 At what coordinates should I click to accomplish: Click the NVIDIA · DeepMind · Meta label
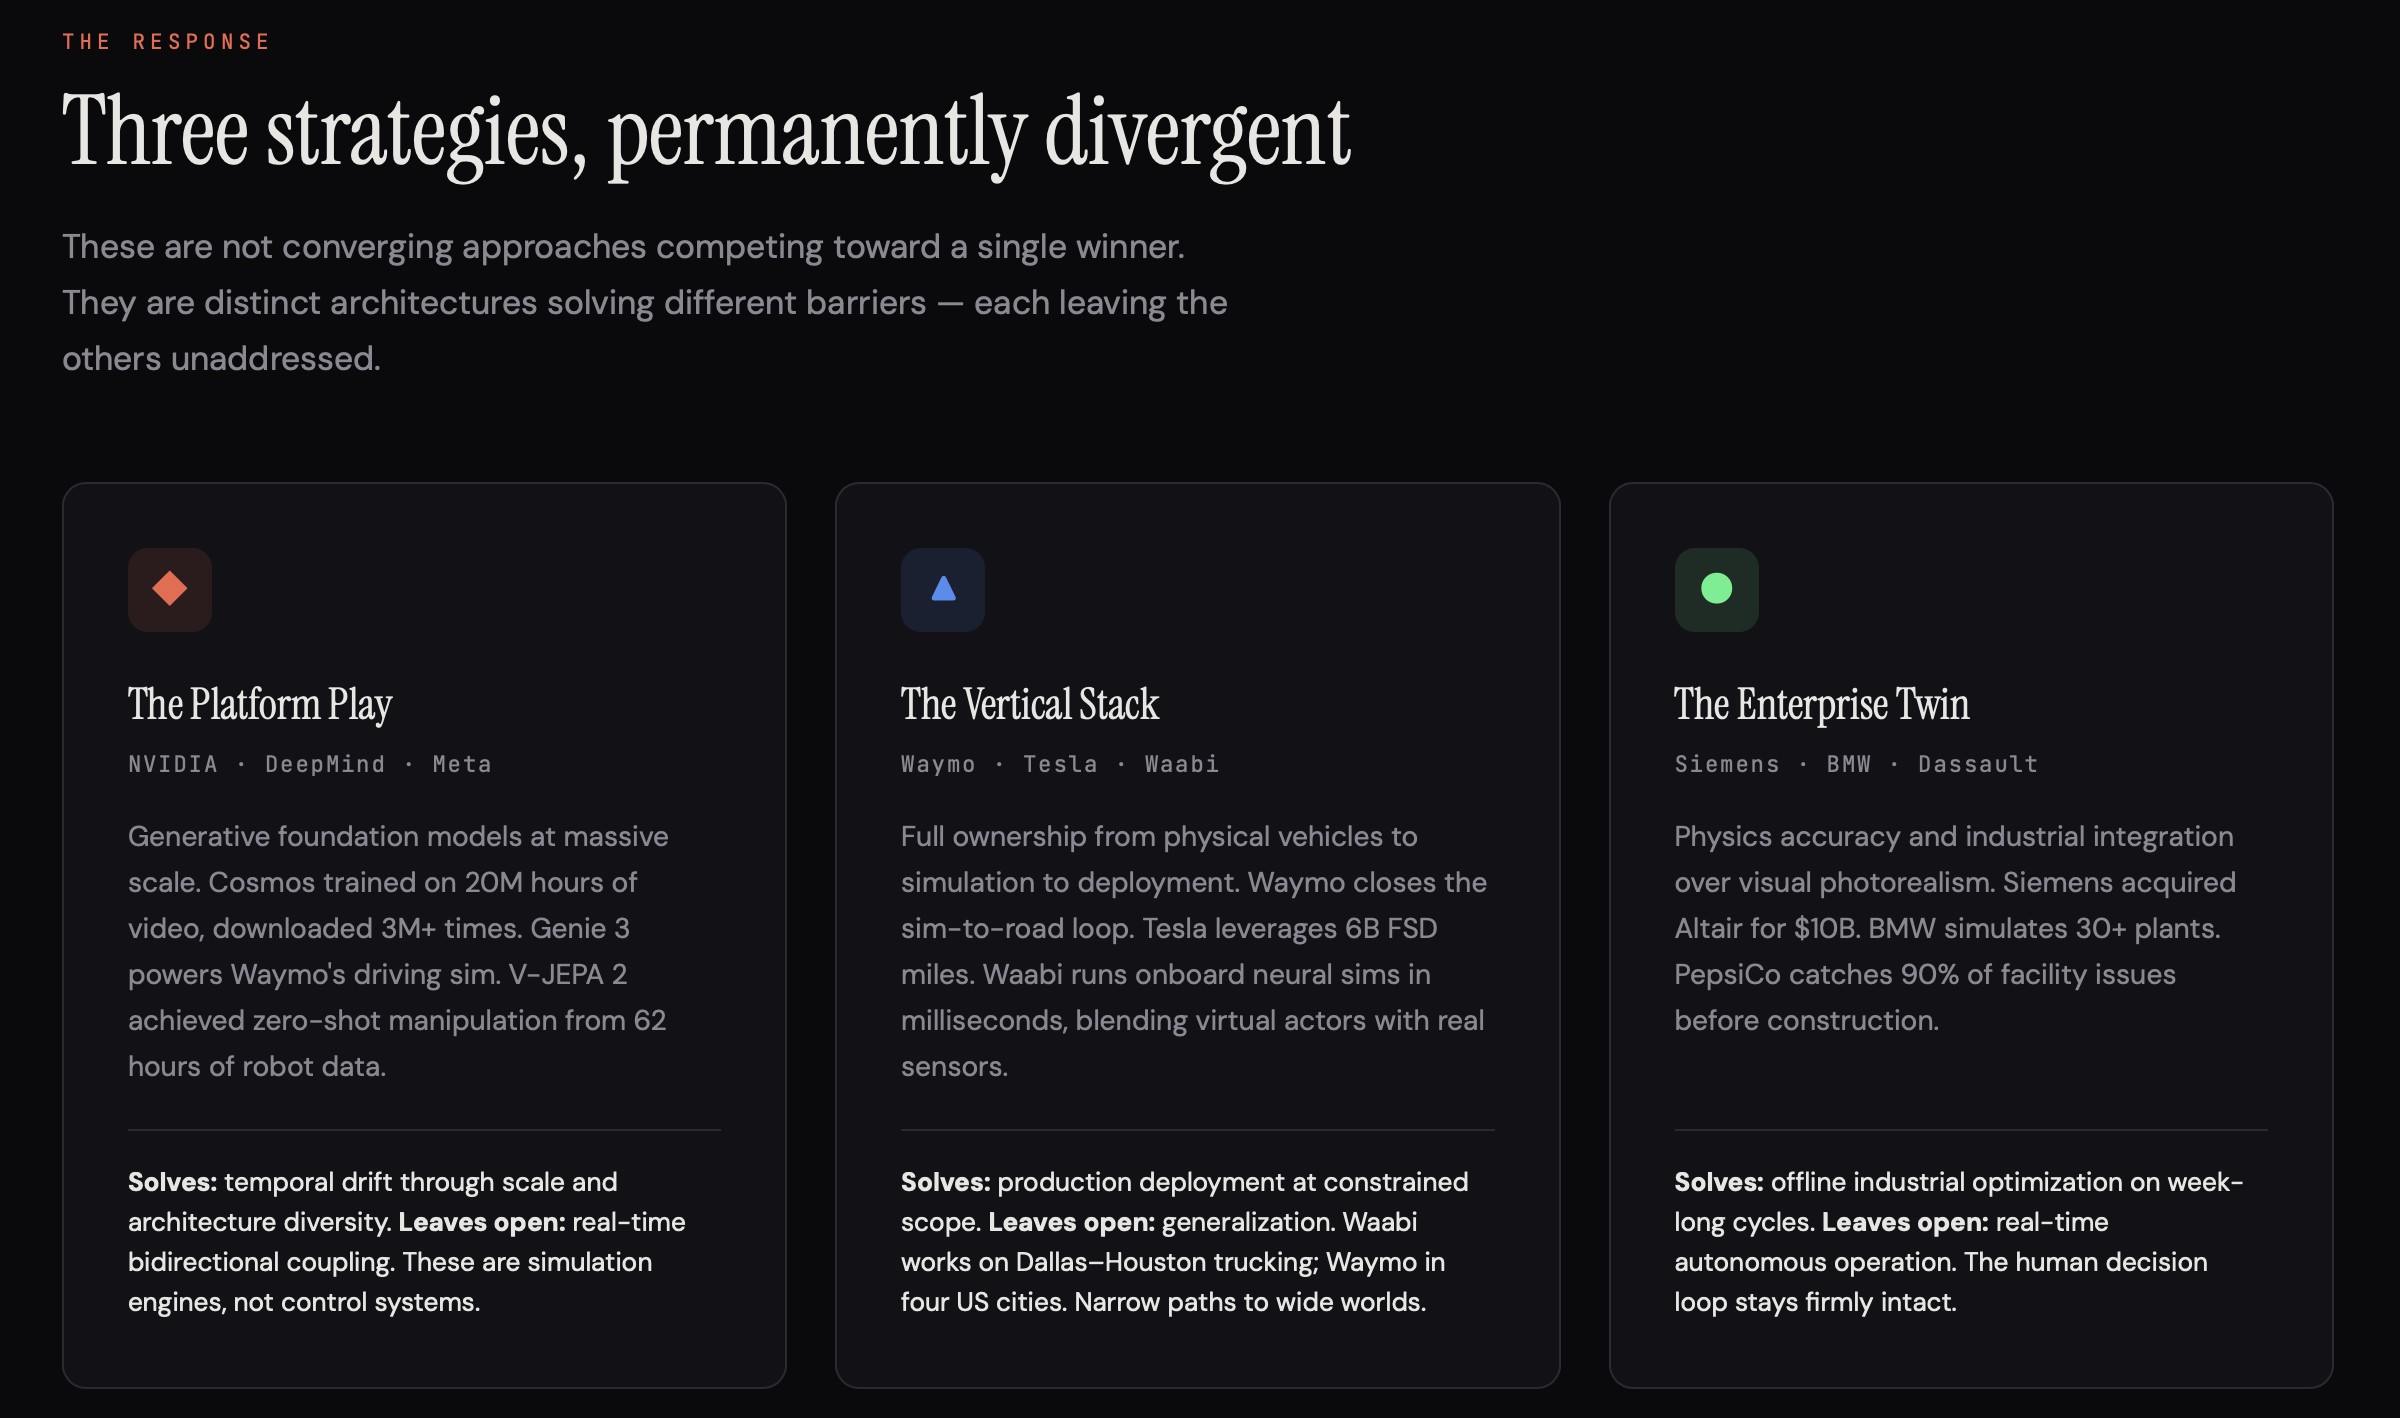310,764
